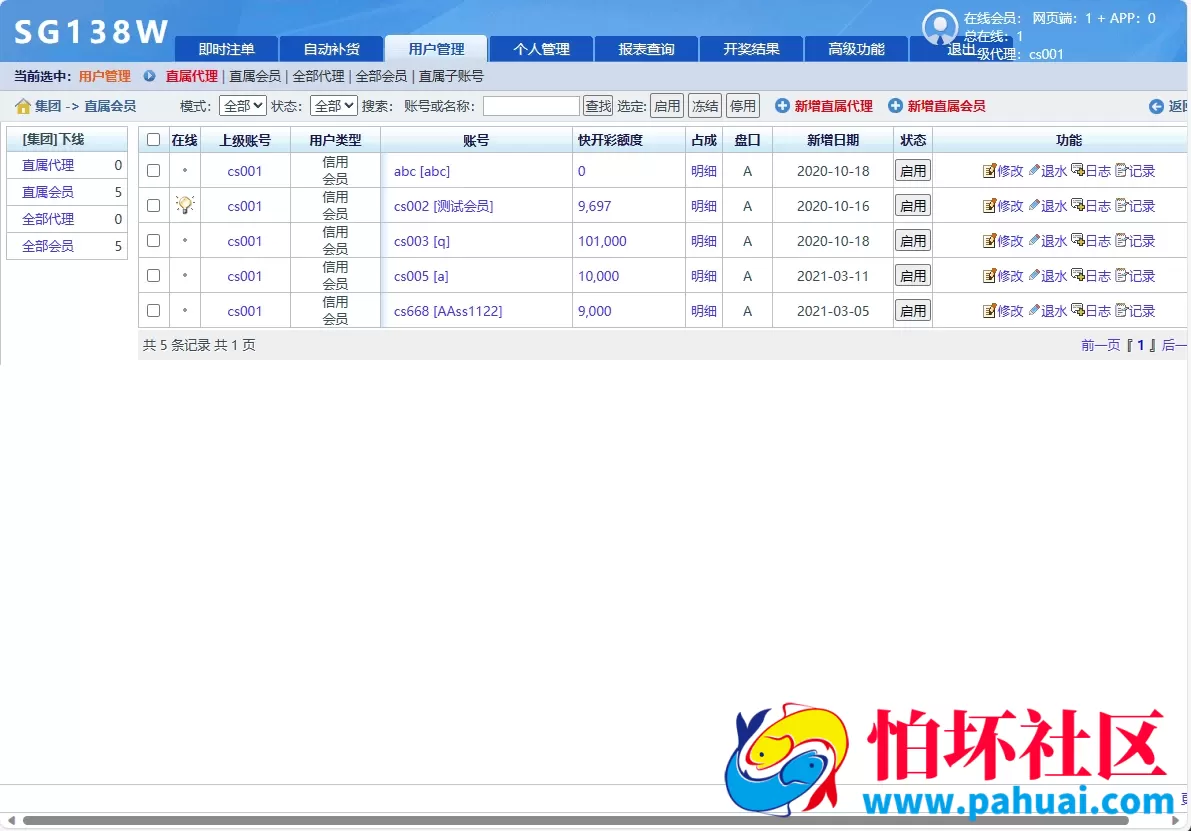Screen dimensions: 1191x831
Task: Click the 停用 button in toolbar
Action: coord(742,106)
